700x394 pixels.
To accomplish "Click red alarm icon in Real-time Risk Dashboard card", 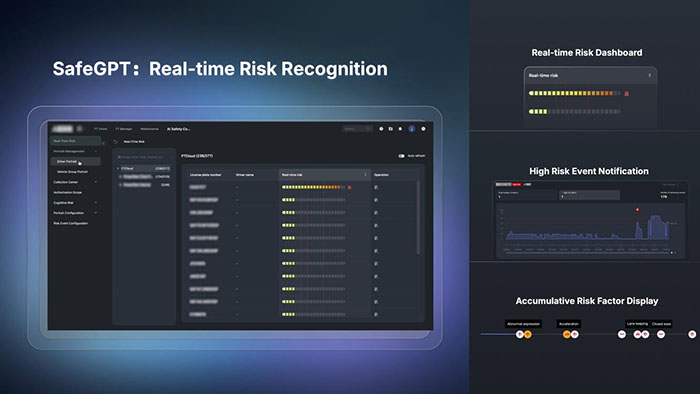I will pyautogui.click(x=626, y=94).
